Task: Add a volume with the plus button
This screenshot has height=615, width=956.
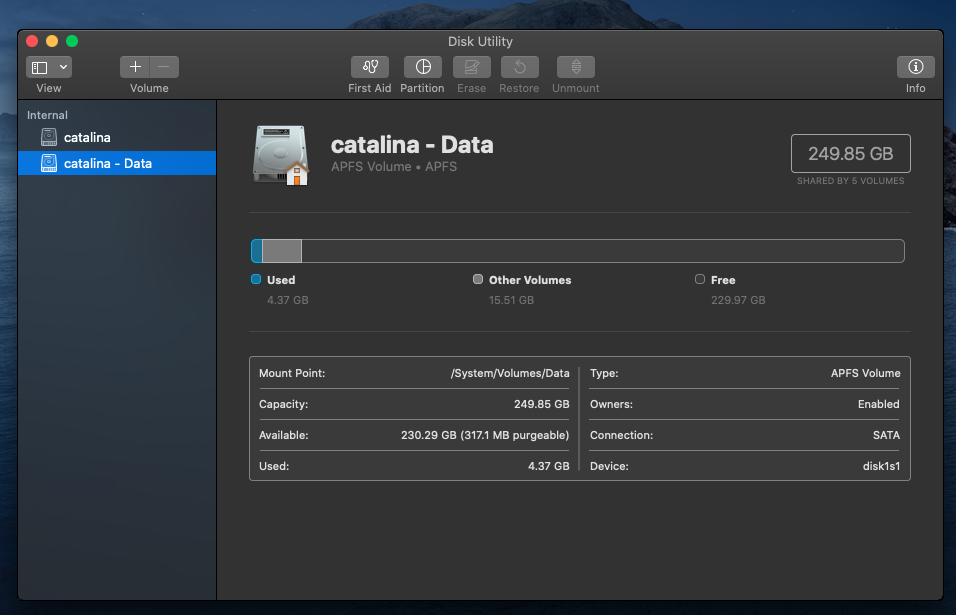Action: (x=135, y=66)
